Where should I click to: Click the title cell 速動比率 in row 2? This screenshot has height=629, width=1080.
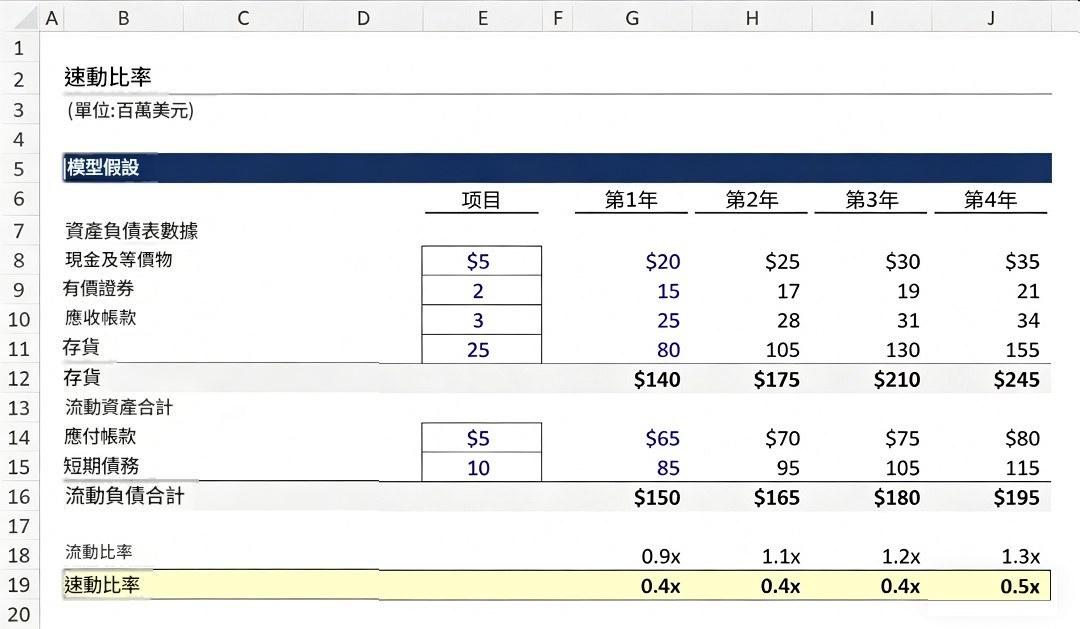[107, 77]
